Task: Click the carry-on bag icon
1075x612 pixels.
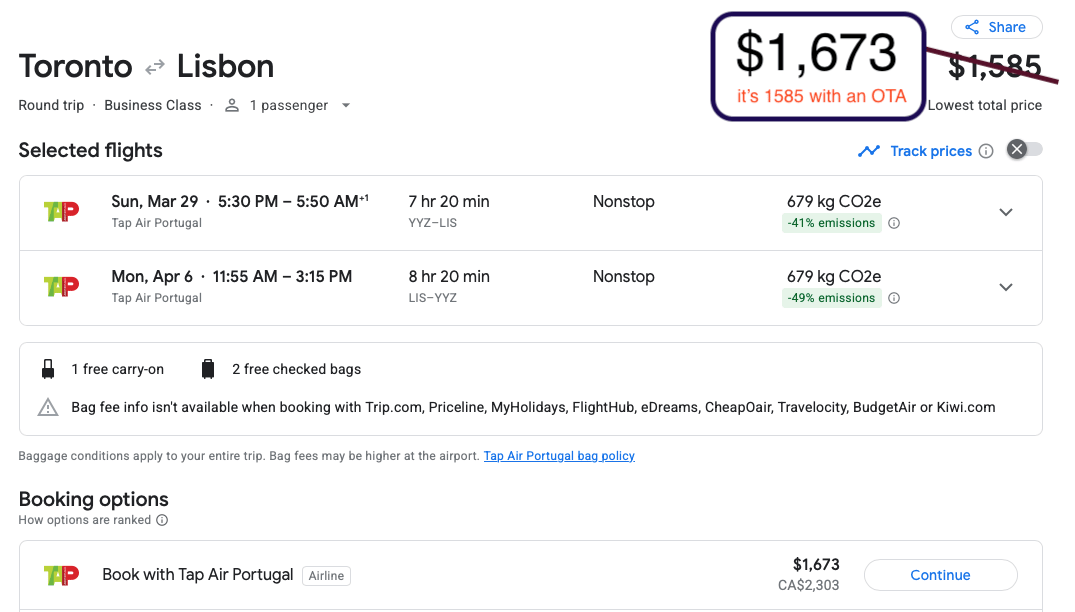Action: click(48, 369)
